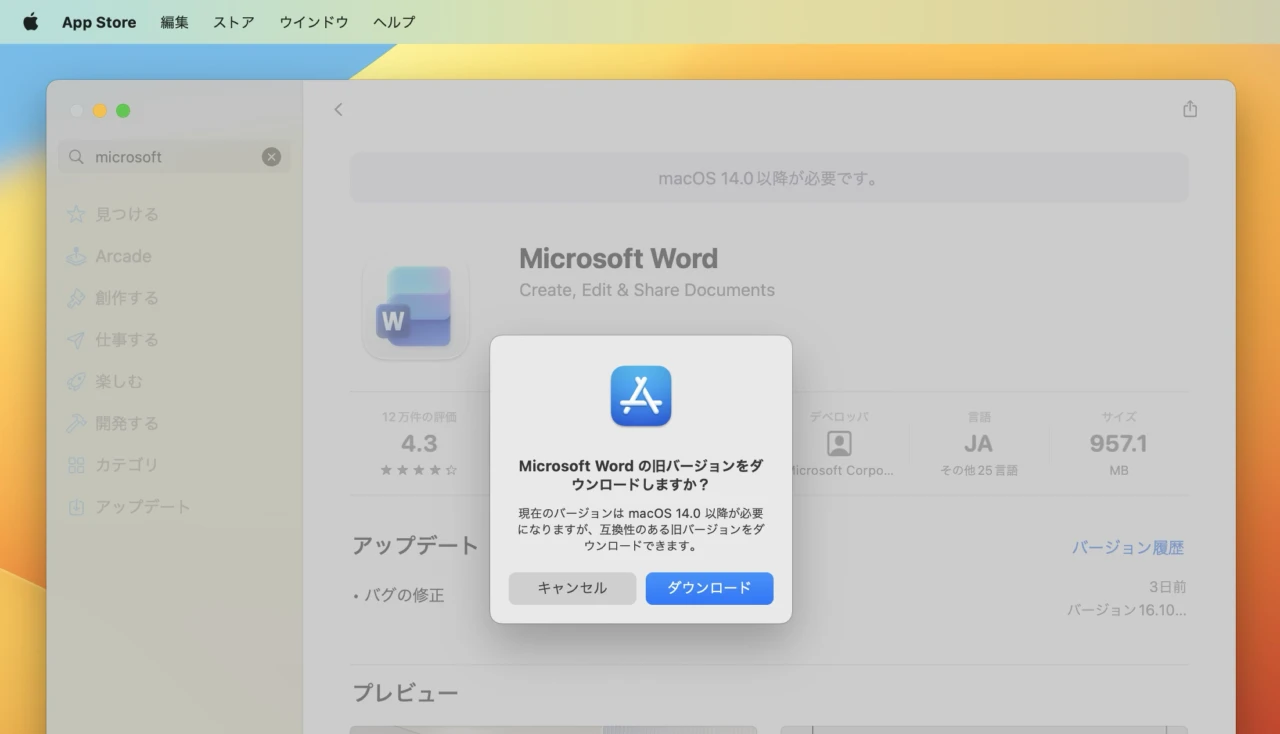Screen dimensions: 1280x734
Task: Open the Apple menu
Action: coord(30,21)
